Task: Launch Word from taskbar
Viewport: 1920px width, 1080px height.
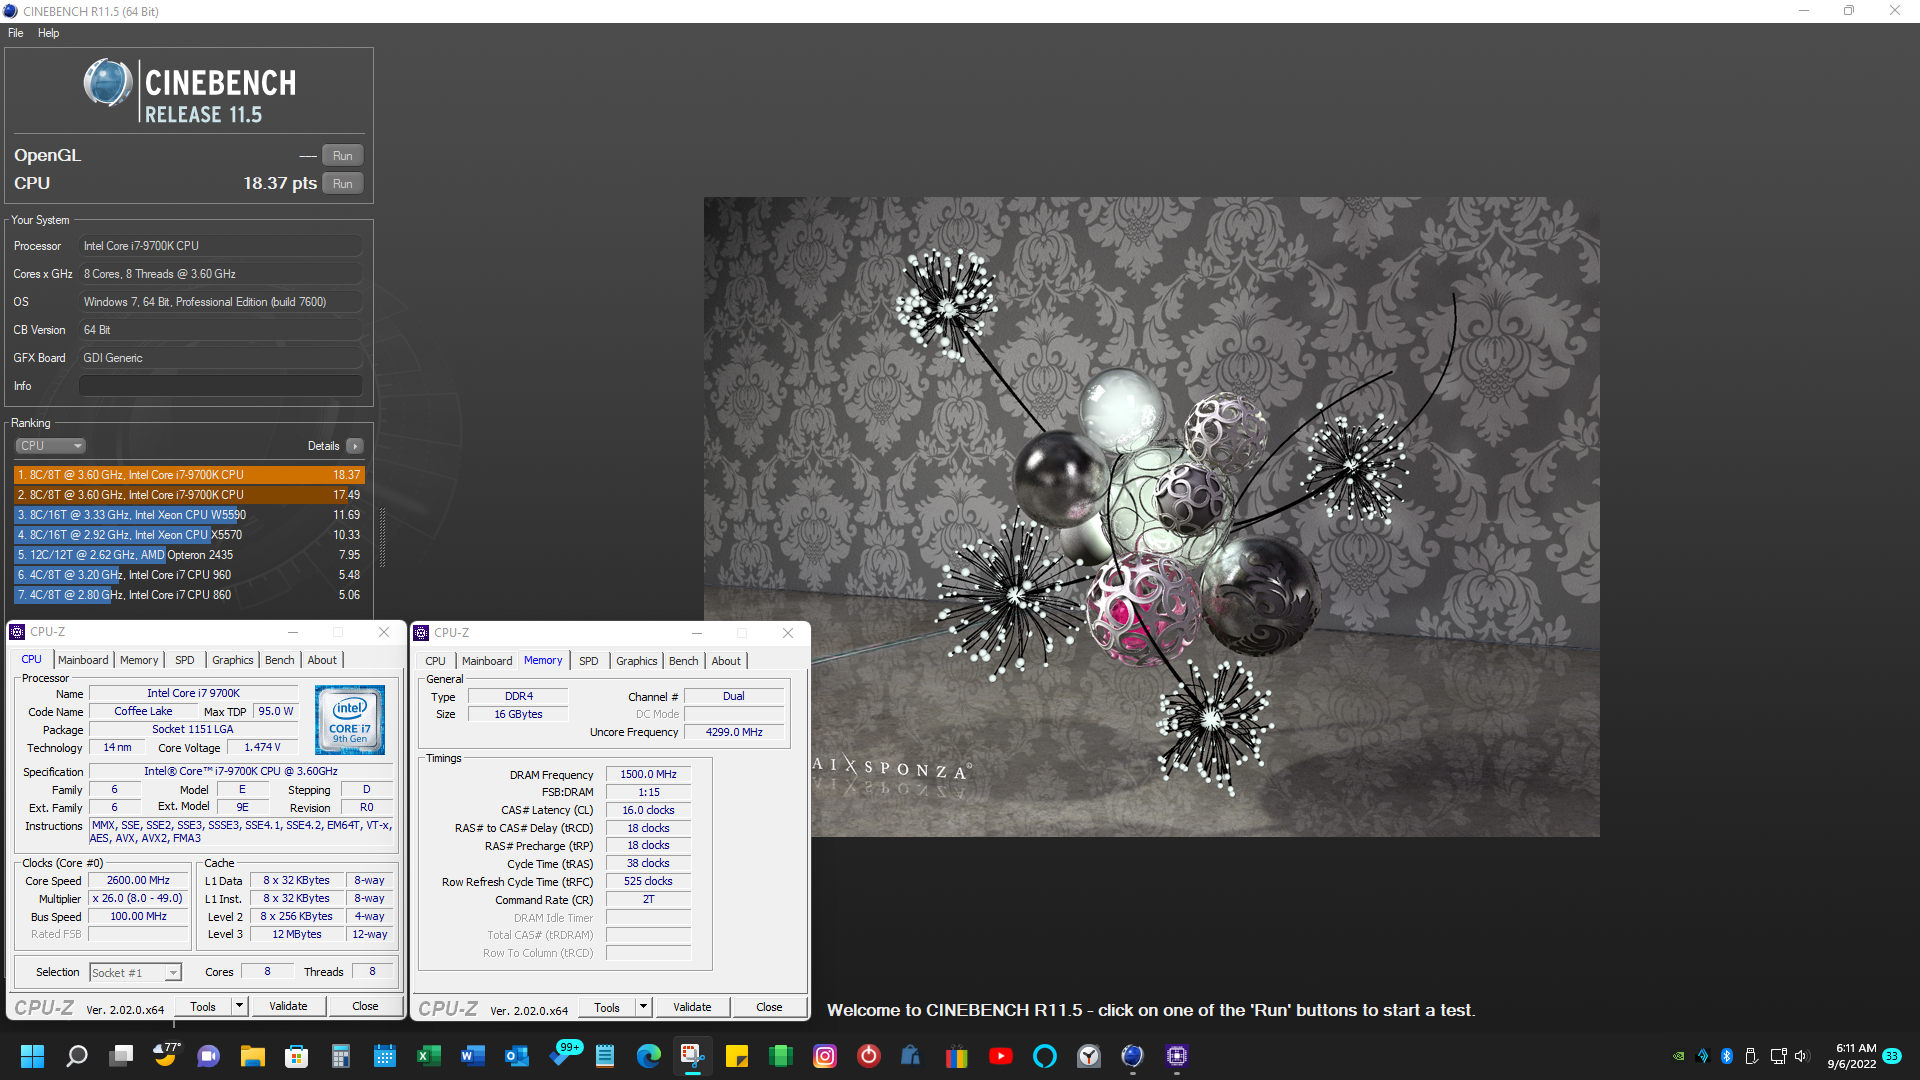Action: click(x=473, y=1056)
